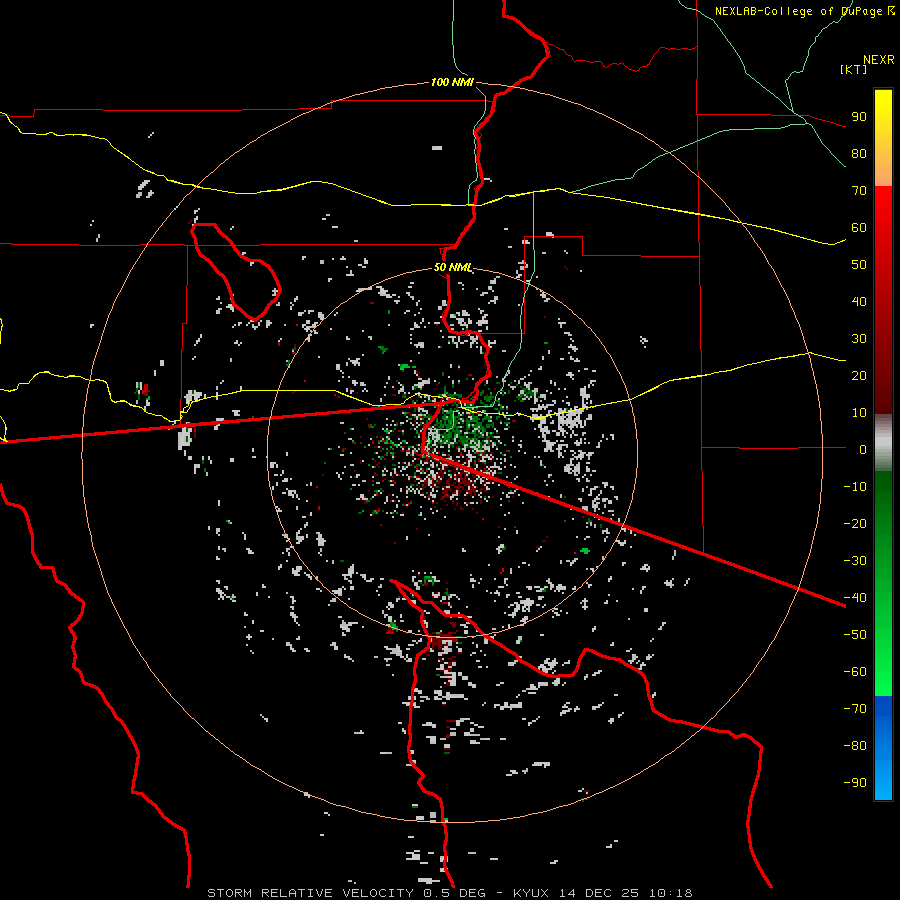Click the -80 value on velocity scale
Screen dimensions: 900x900
(x=855, y=746)
